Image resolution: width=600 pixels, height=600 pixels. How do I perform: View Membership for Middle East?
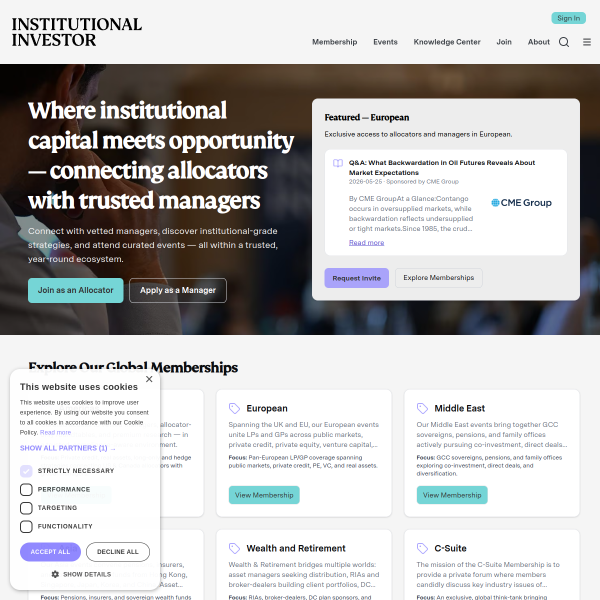pyautogui.click(x=452, y=495)
